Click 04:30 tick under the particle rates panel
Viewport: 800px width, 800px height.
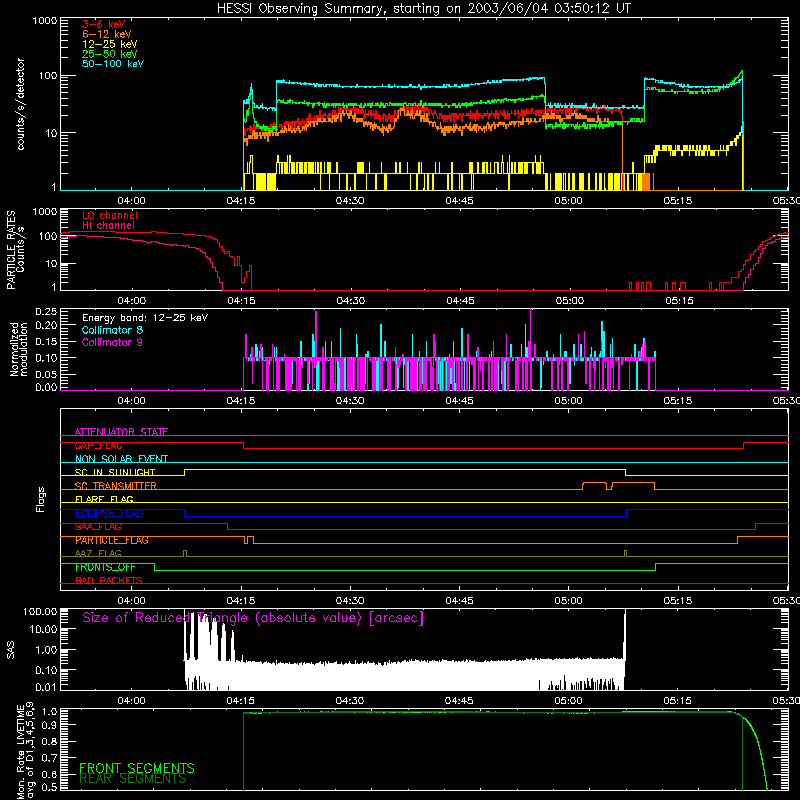pos(351,301)
